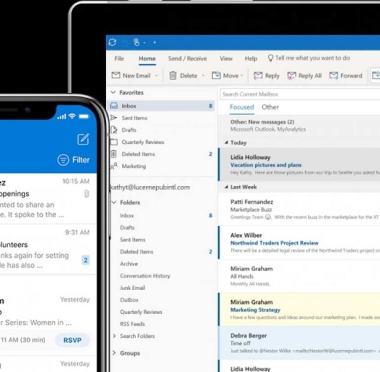This screenshot has height=372, width=380.
Task: Collapse the Favorites section
Action: click(x=113, y=92)
